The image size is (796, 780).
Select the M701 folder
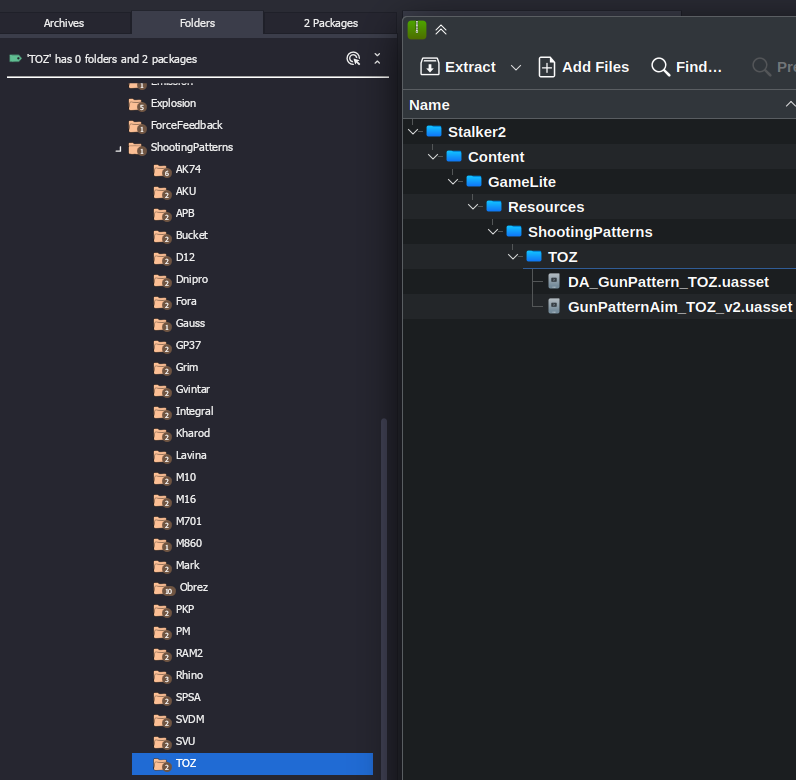point(188,521)
